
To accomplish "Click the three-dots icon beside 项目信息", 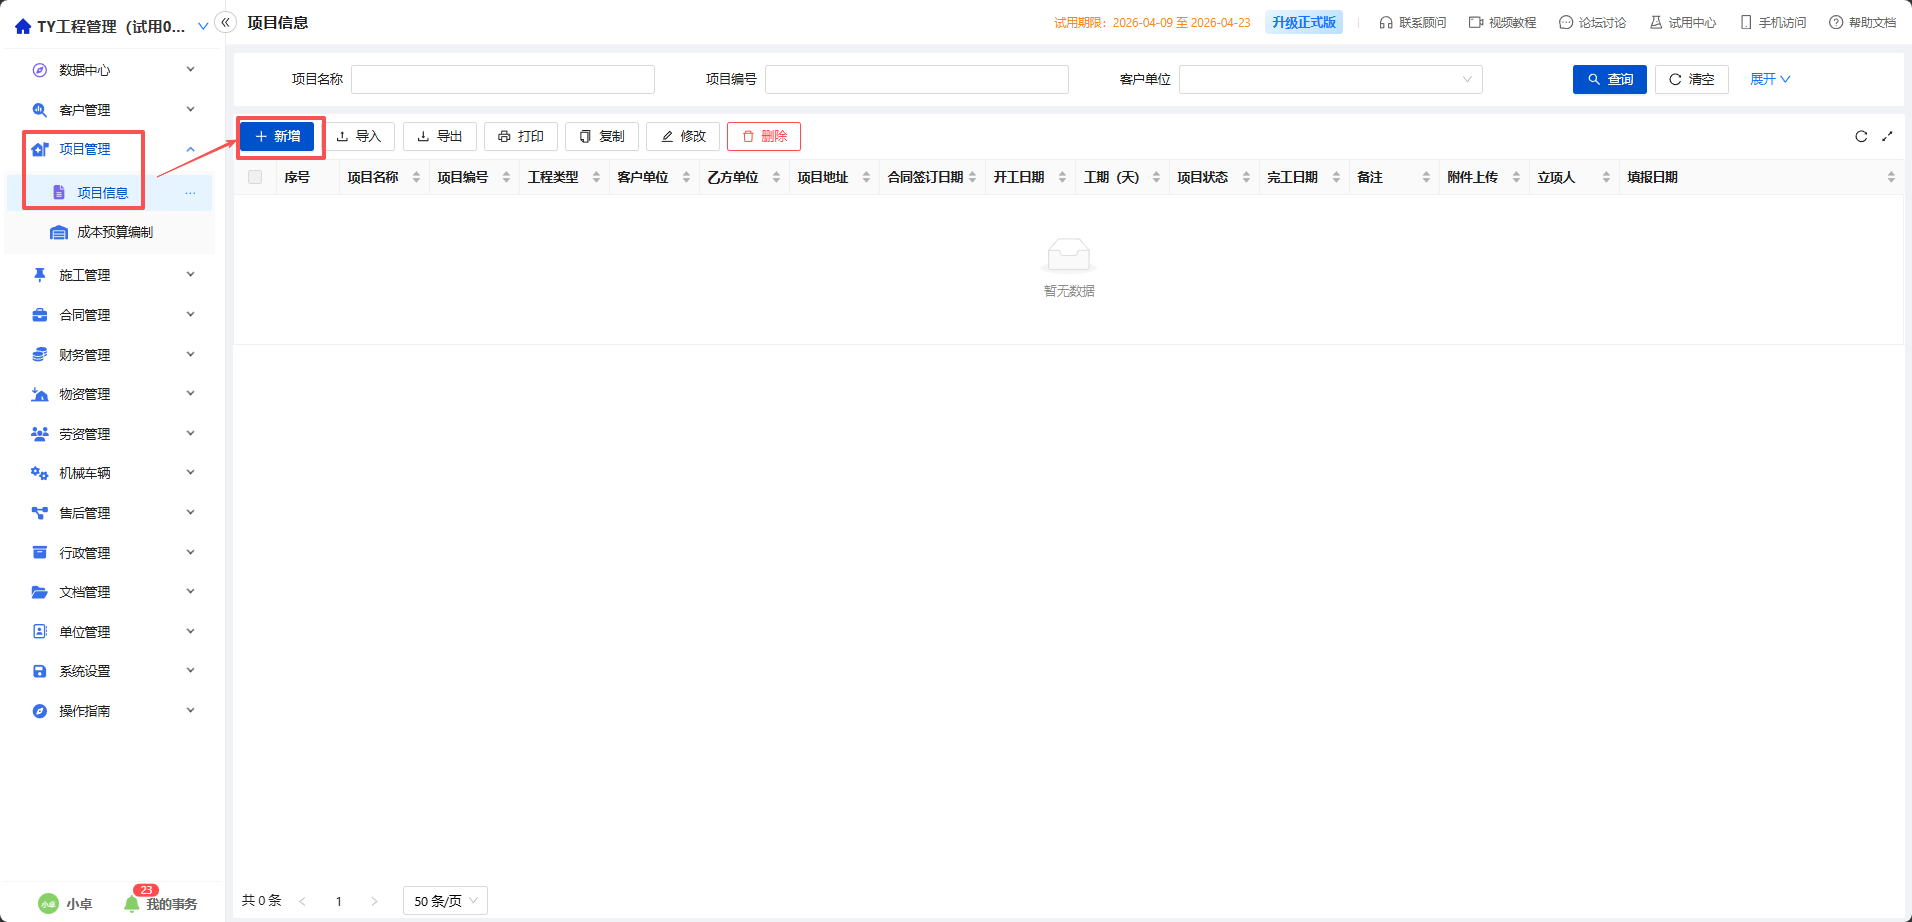I will point(190,193).
